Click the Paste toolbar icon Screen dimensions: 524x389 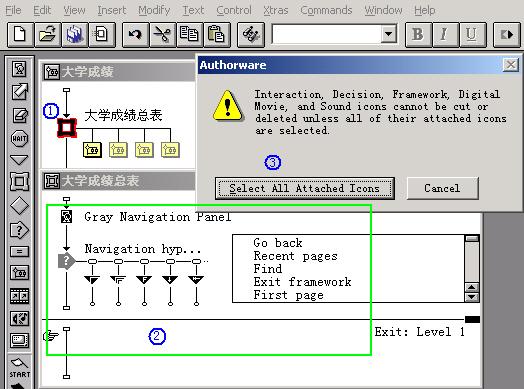tap(217, 34)
